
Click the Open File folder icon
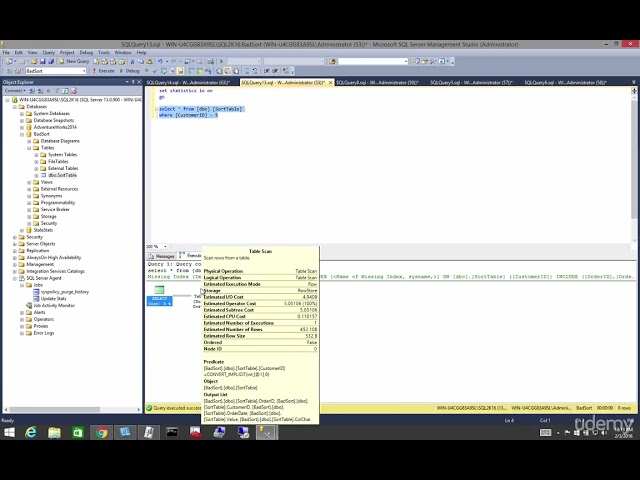click(34, 61)
